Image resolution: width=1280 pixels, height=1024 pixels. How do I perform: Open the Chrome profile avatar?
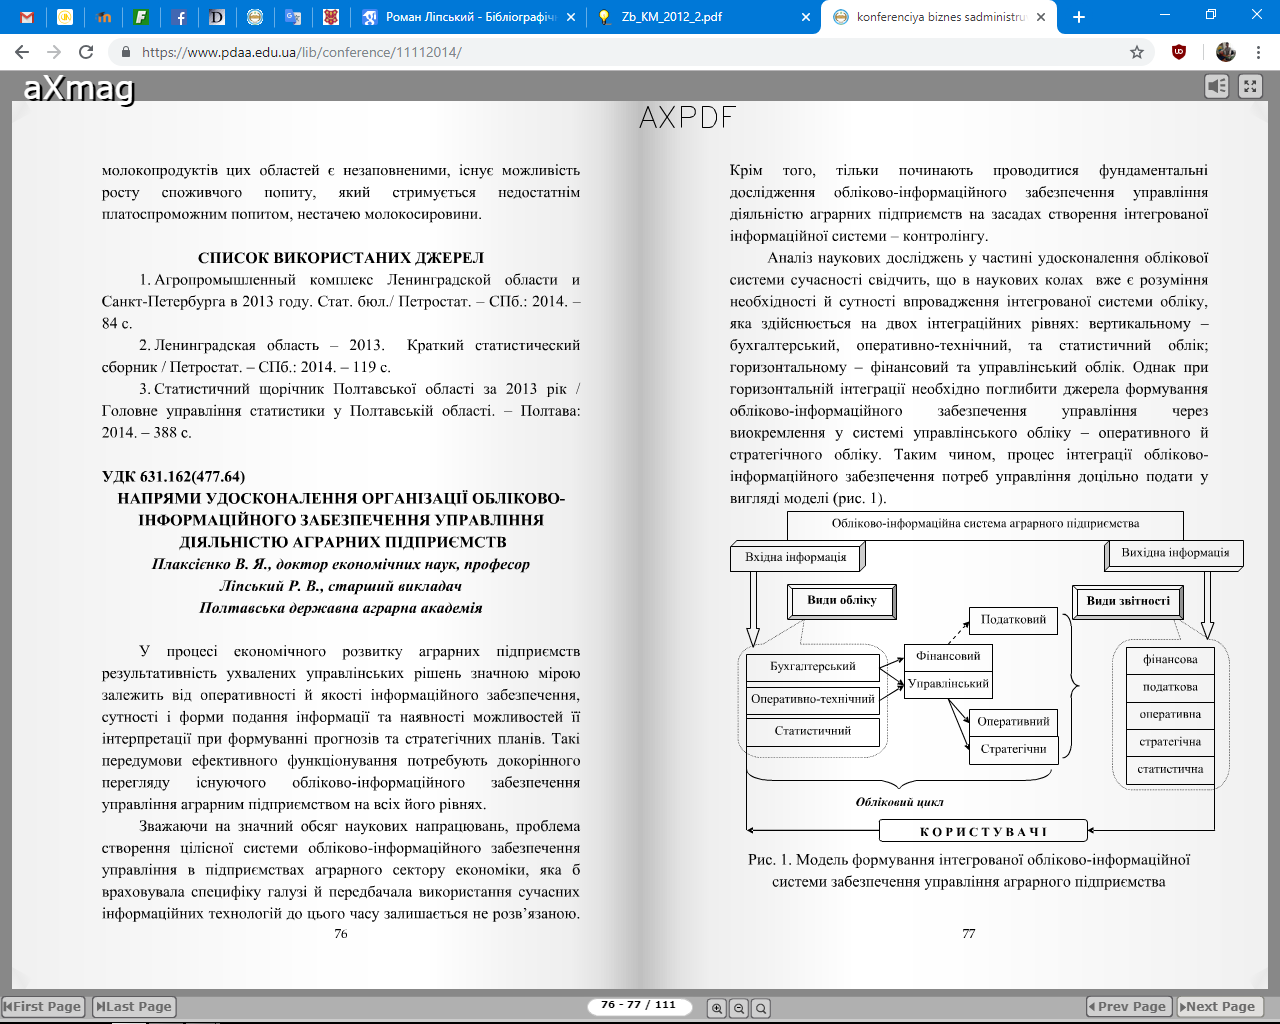pyautogui.click(x=1226, y=52)
